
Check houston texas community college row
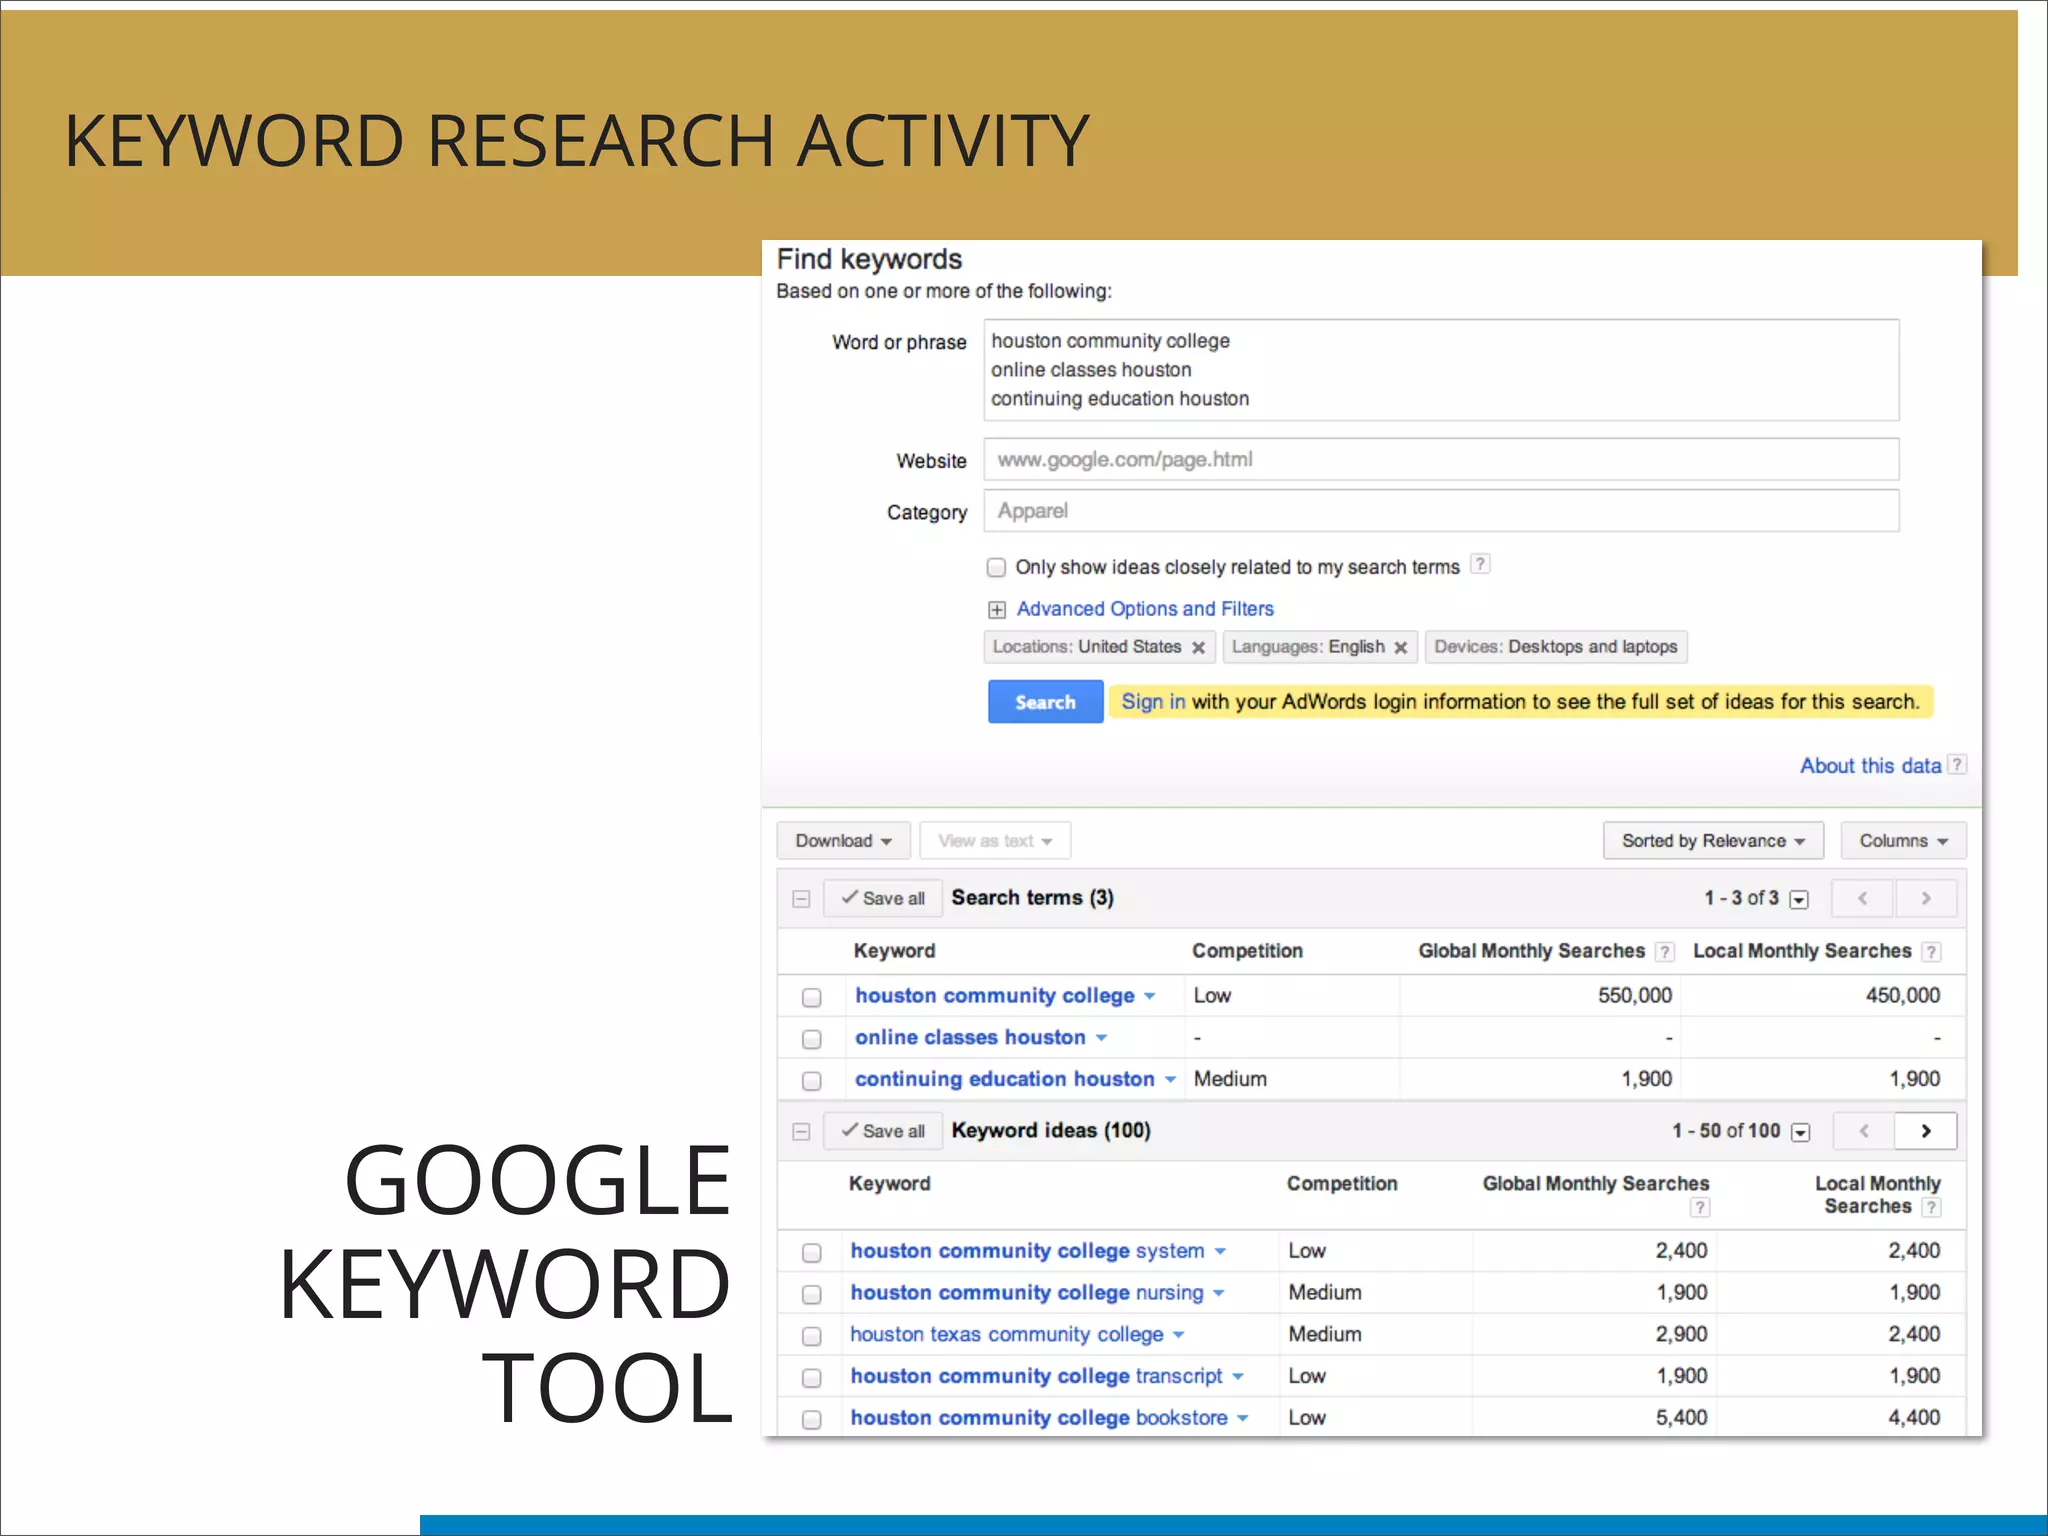[812, 1336]
